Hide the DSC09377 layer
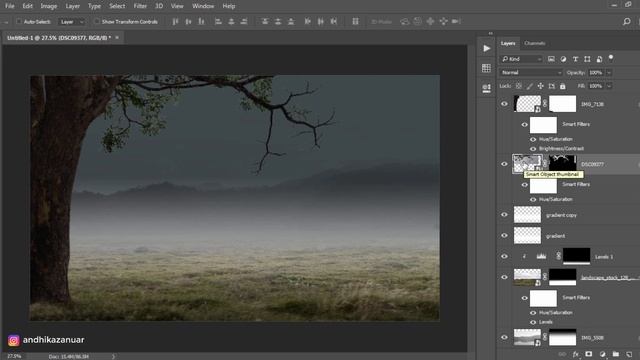Viewport: 640px width, 360px height. (x=504, y=164)
